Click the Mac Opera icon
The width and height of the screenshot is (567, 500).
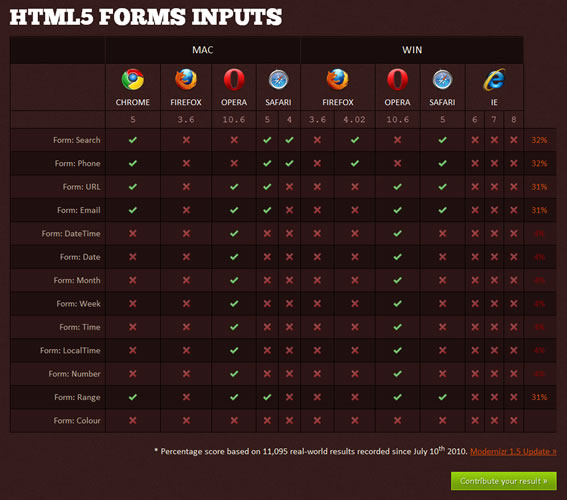[x=234, y=80]
